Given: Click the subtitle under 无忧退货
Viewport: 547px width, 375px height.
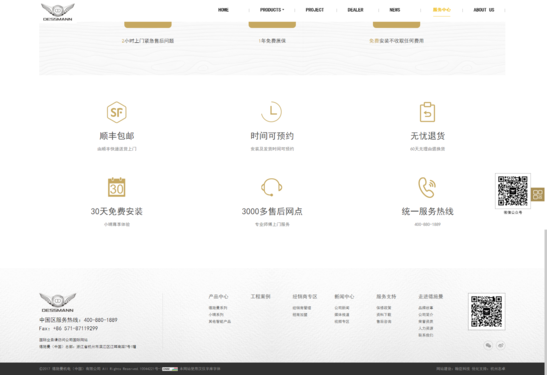Looking at the screenshot, I should pos(427,149).
